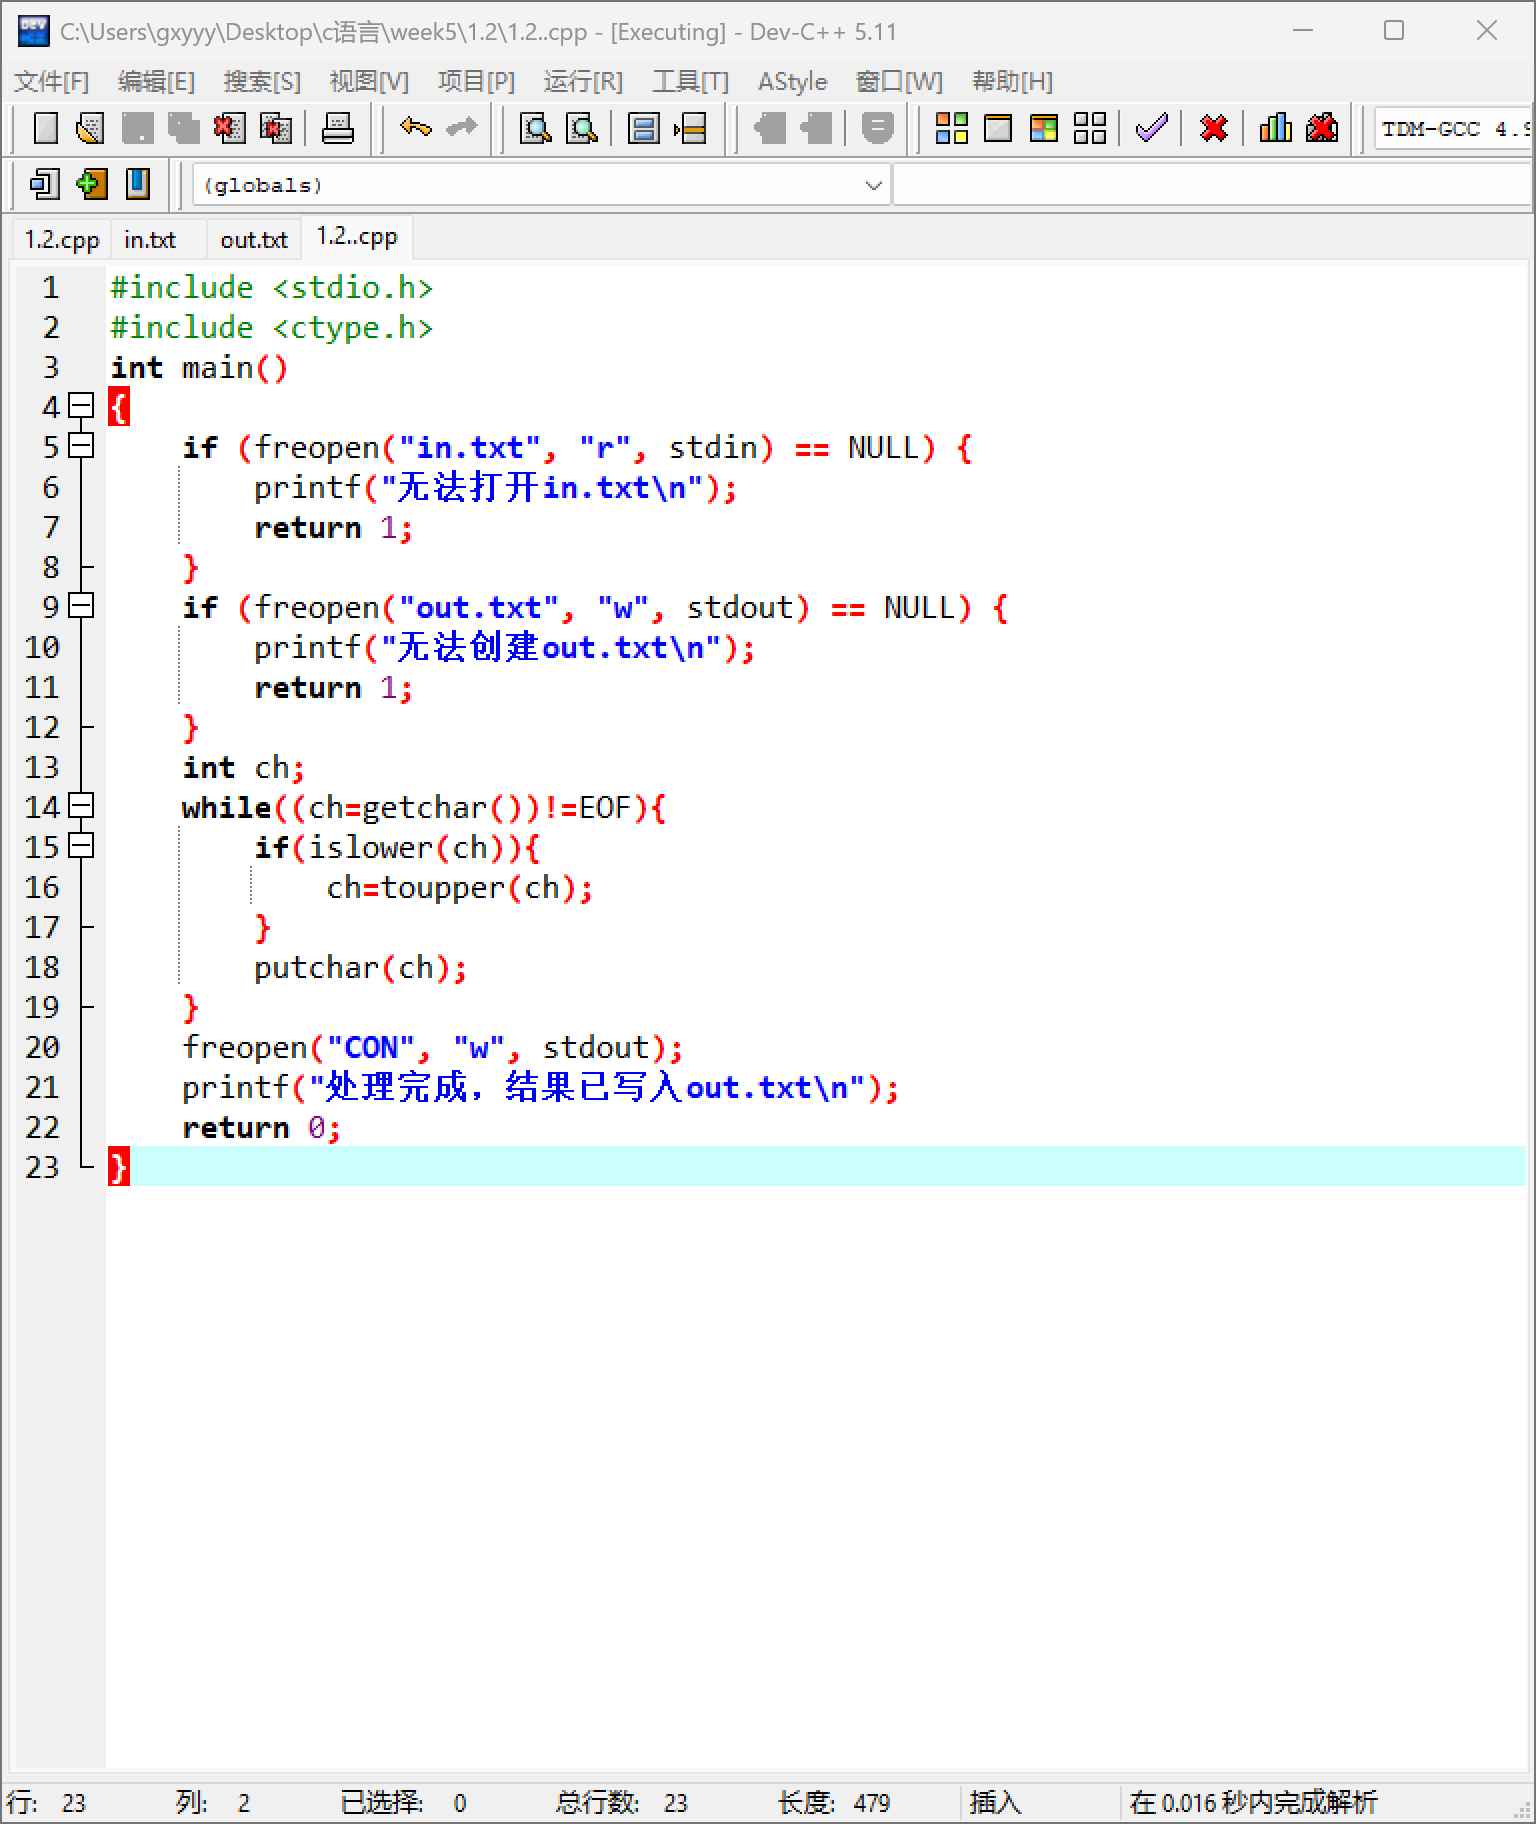The image size is (1536, 1824).
Task: Open the 项目[P] menu
Action: (476, 81)
